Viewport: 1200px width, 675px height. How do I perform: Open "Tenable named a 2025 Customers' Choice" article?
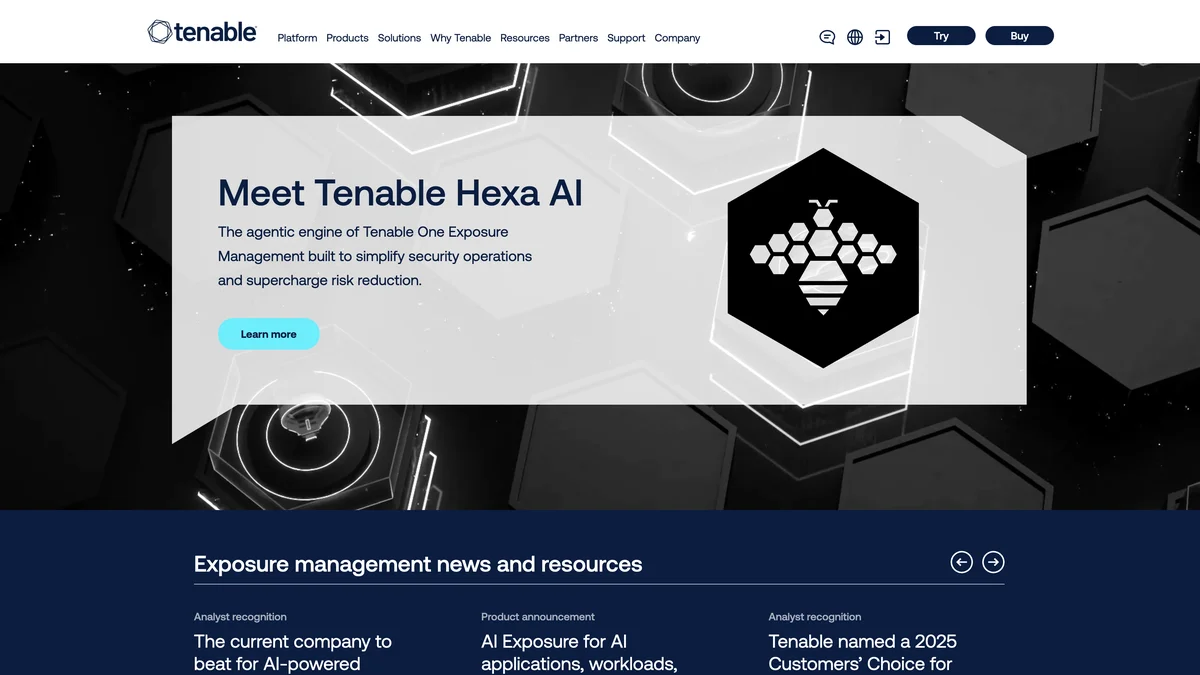pos(863,653)
